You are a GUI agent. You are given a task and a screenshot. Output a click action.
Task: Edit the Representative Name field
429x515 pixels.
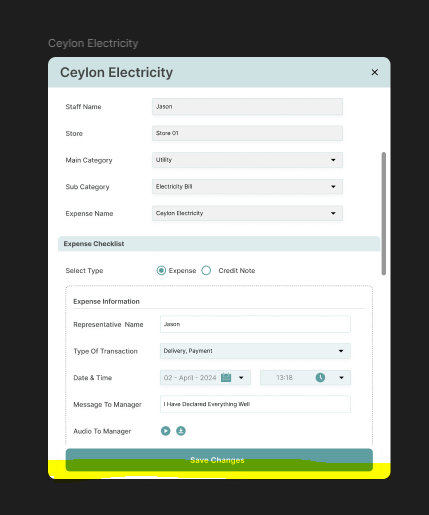(255, 324)
